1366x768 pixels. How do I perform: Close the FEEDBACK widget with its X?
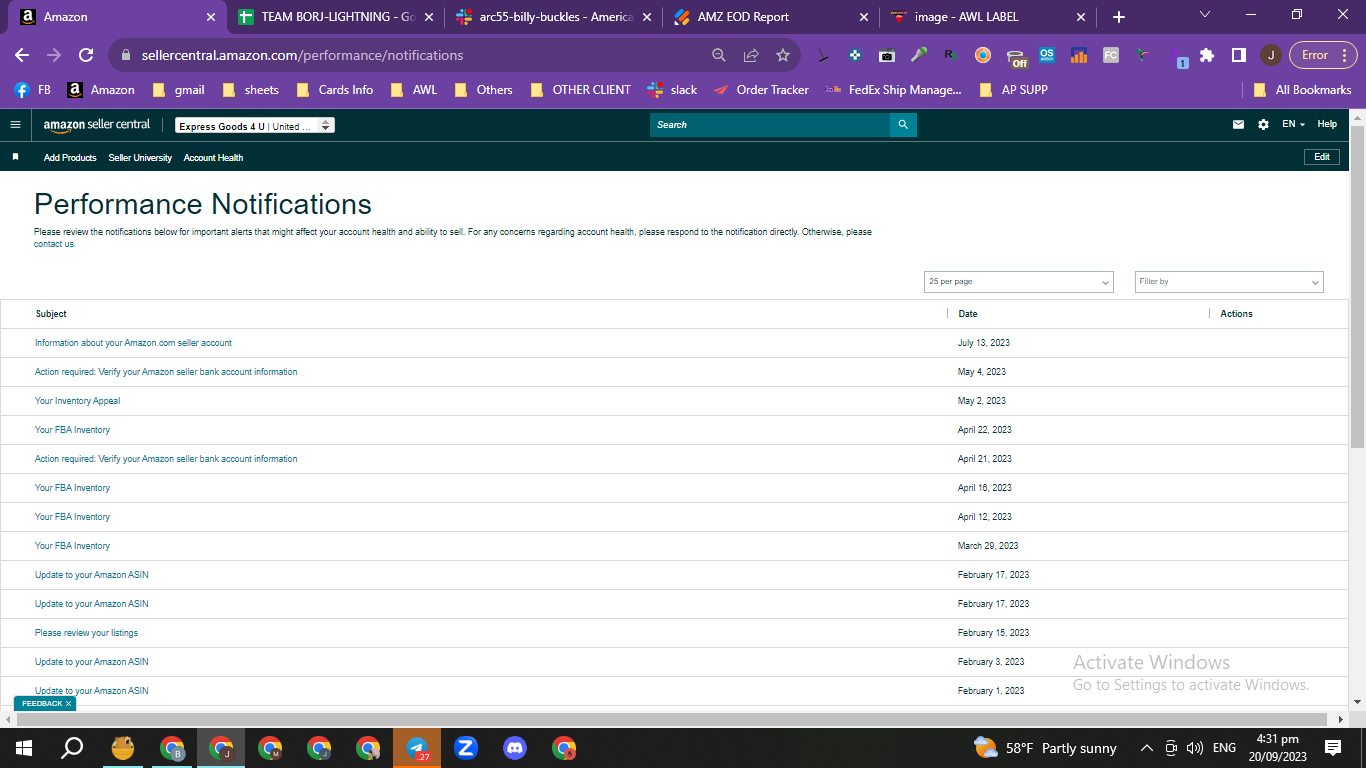tap(68, 704)
